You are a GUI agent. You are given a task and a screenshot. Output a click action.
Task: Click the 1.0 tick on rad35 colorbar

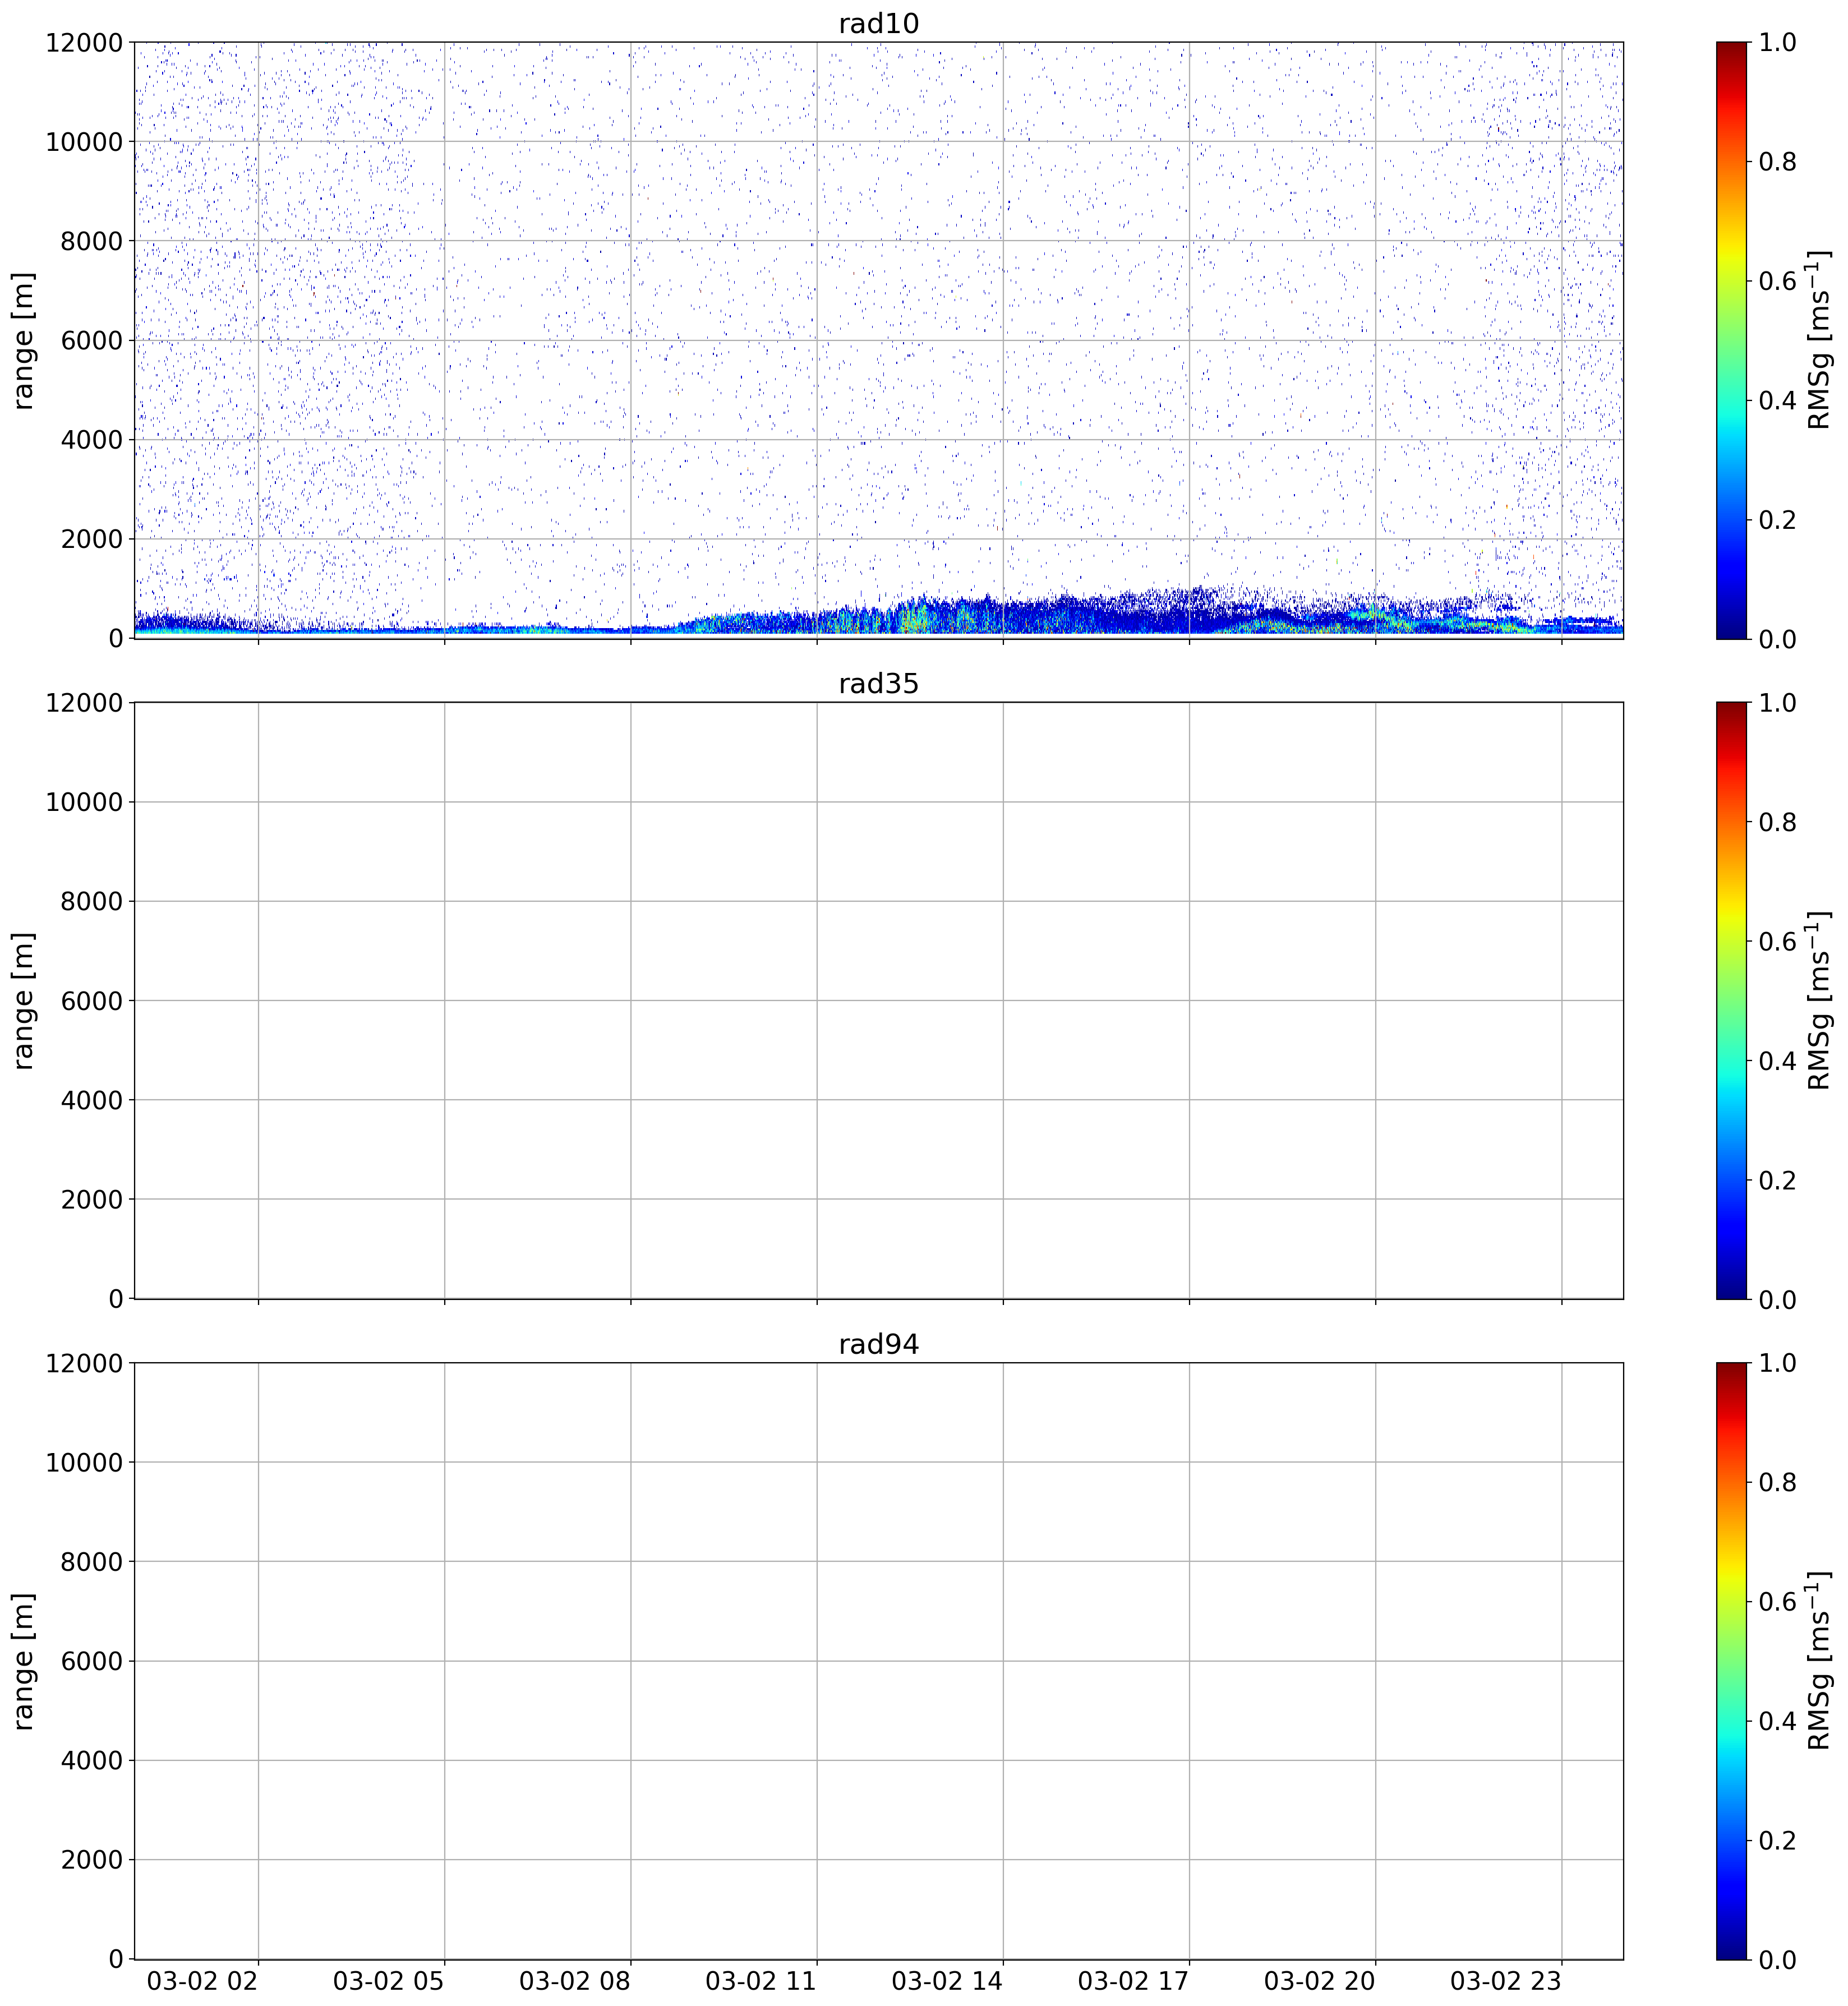(x=1777, y=702)
